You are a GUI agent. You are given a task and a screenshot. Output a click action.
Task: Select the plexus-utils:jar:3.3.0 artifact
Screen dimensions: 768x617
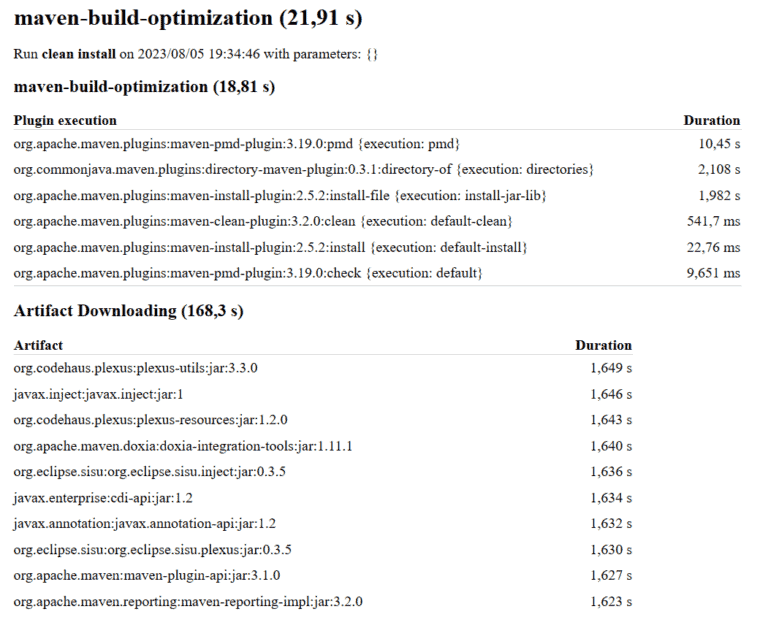(136, 368)
